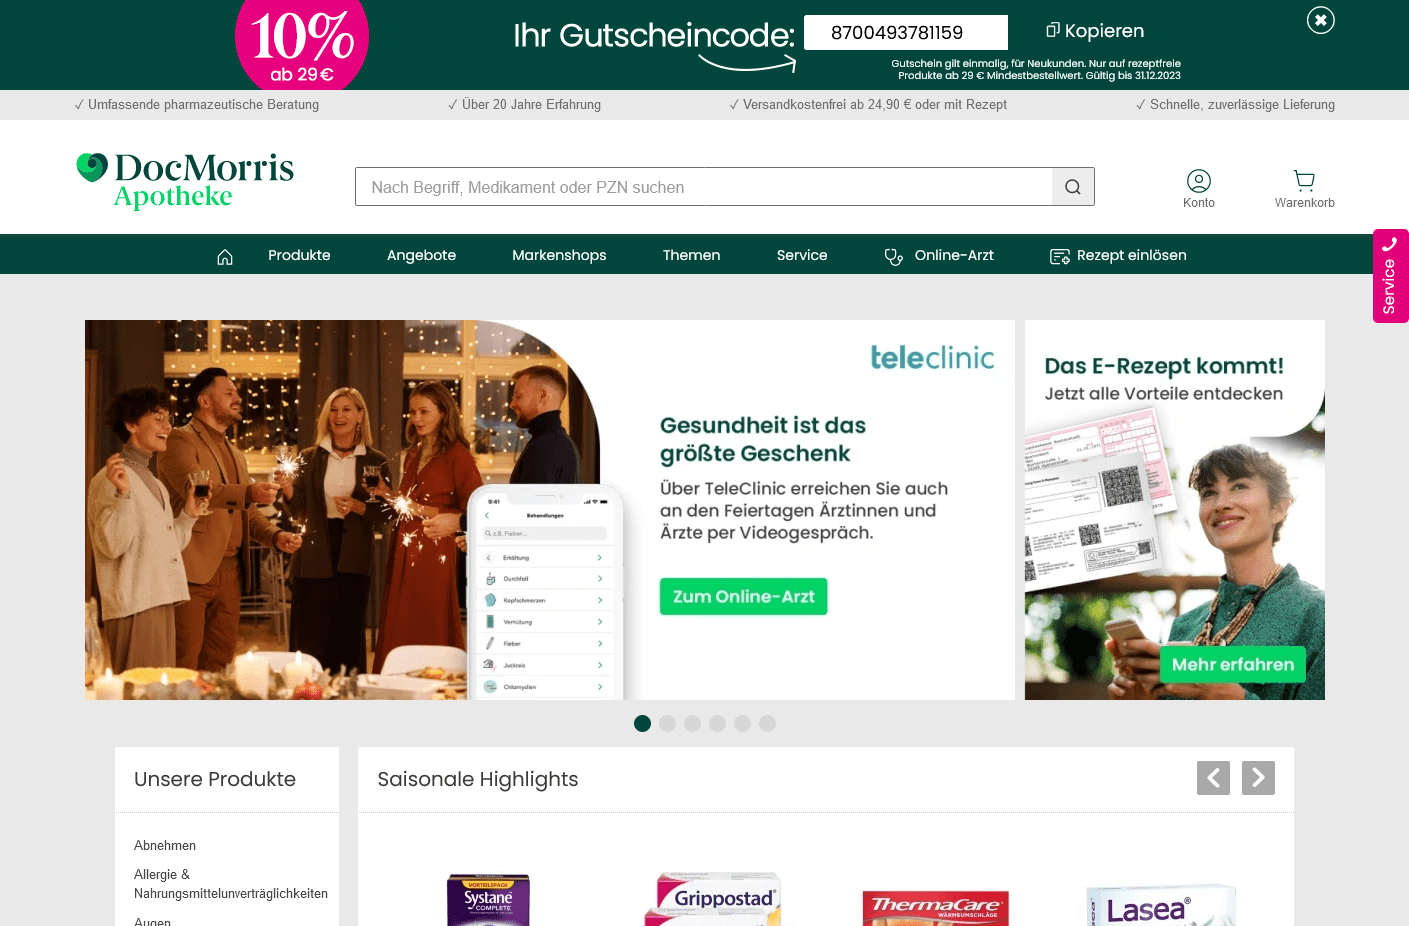Open the DocMorris Apotheke logo homepage
The image size is (1409, 926).
(185, 180)
